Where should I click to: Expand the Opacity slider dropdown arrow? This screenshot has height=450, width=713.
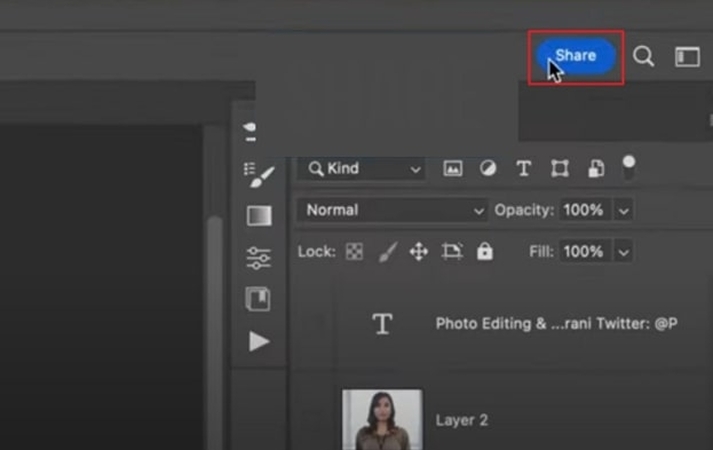pyautogui.click(x=623, y=211)
